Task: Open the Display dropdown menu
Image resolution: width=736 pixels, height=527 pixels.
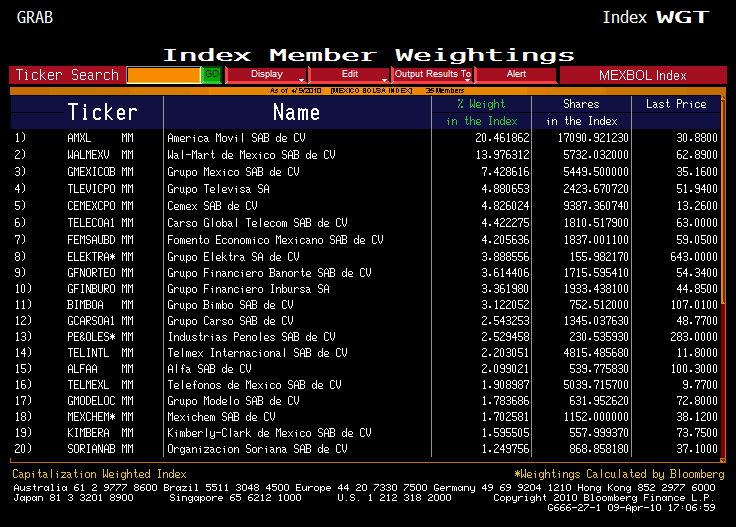Action: (x=266, y=75)
